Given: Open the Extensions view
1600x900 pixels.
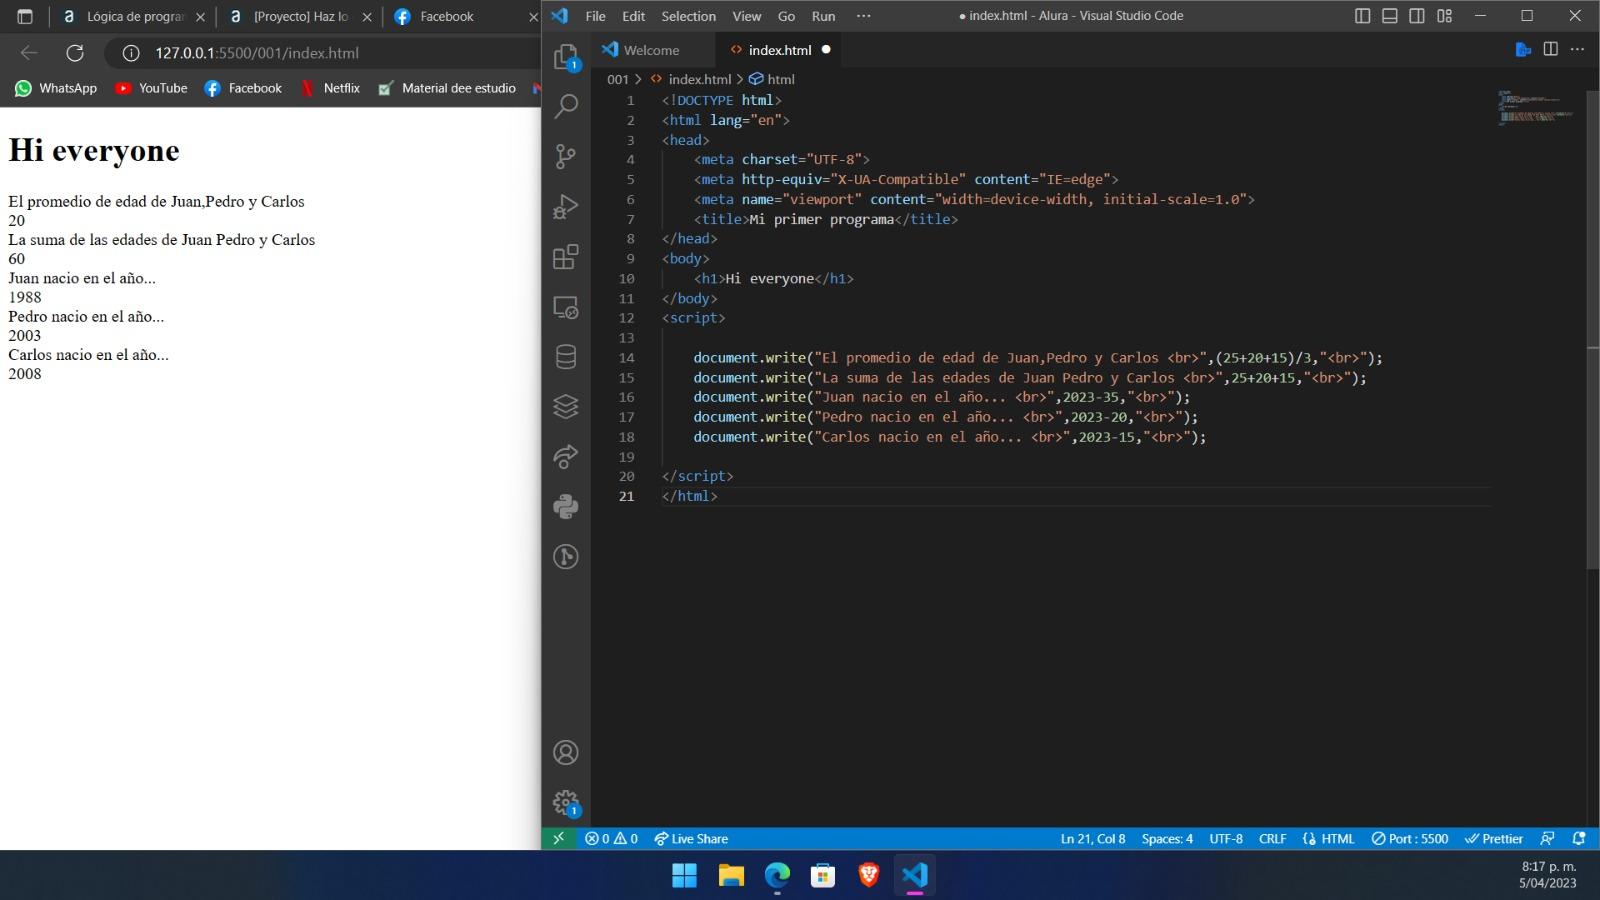Looking at the screenshot, I should coord(566,256).
